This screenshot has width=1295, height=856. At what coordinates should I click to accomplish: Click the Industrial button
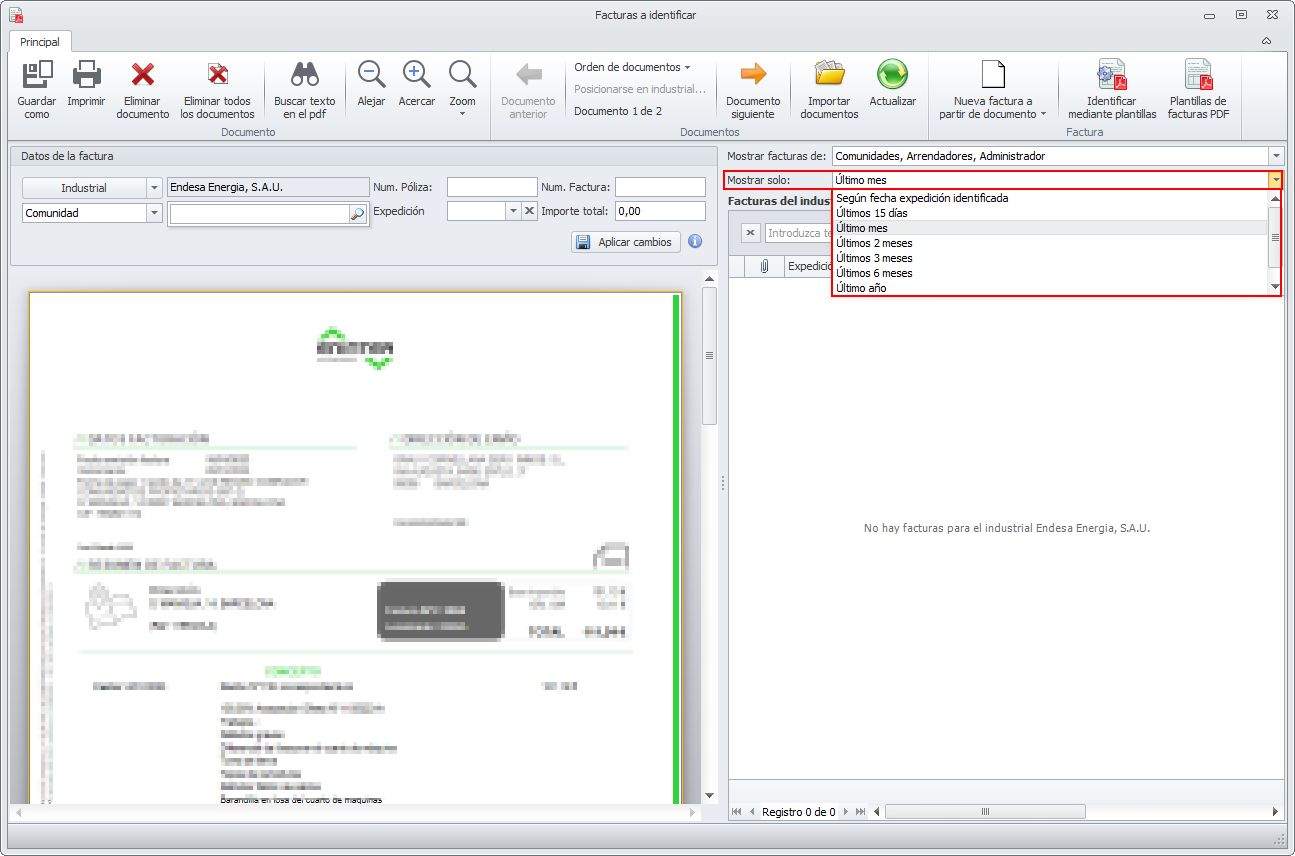(83, 188)
